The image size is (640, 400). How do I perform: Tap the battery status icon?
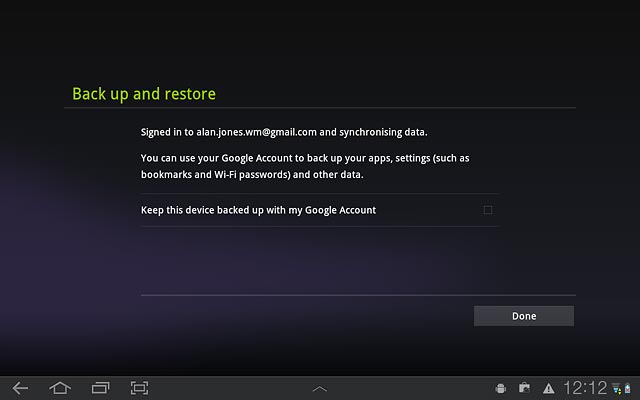click(627, 388)
